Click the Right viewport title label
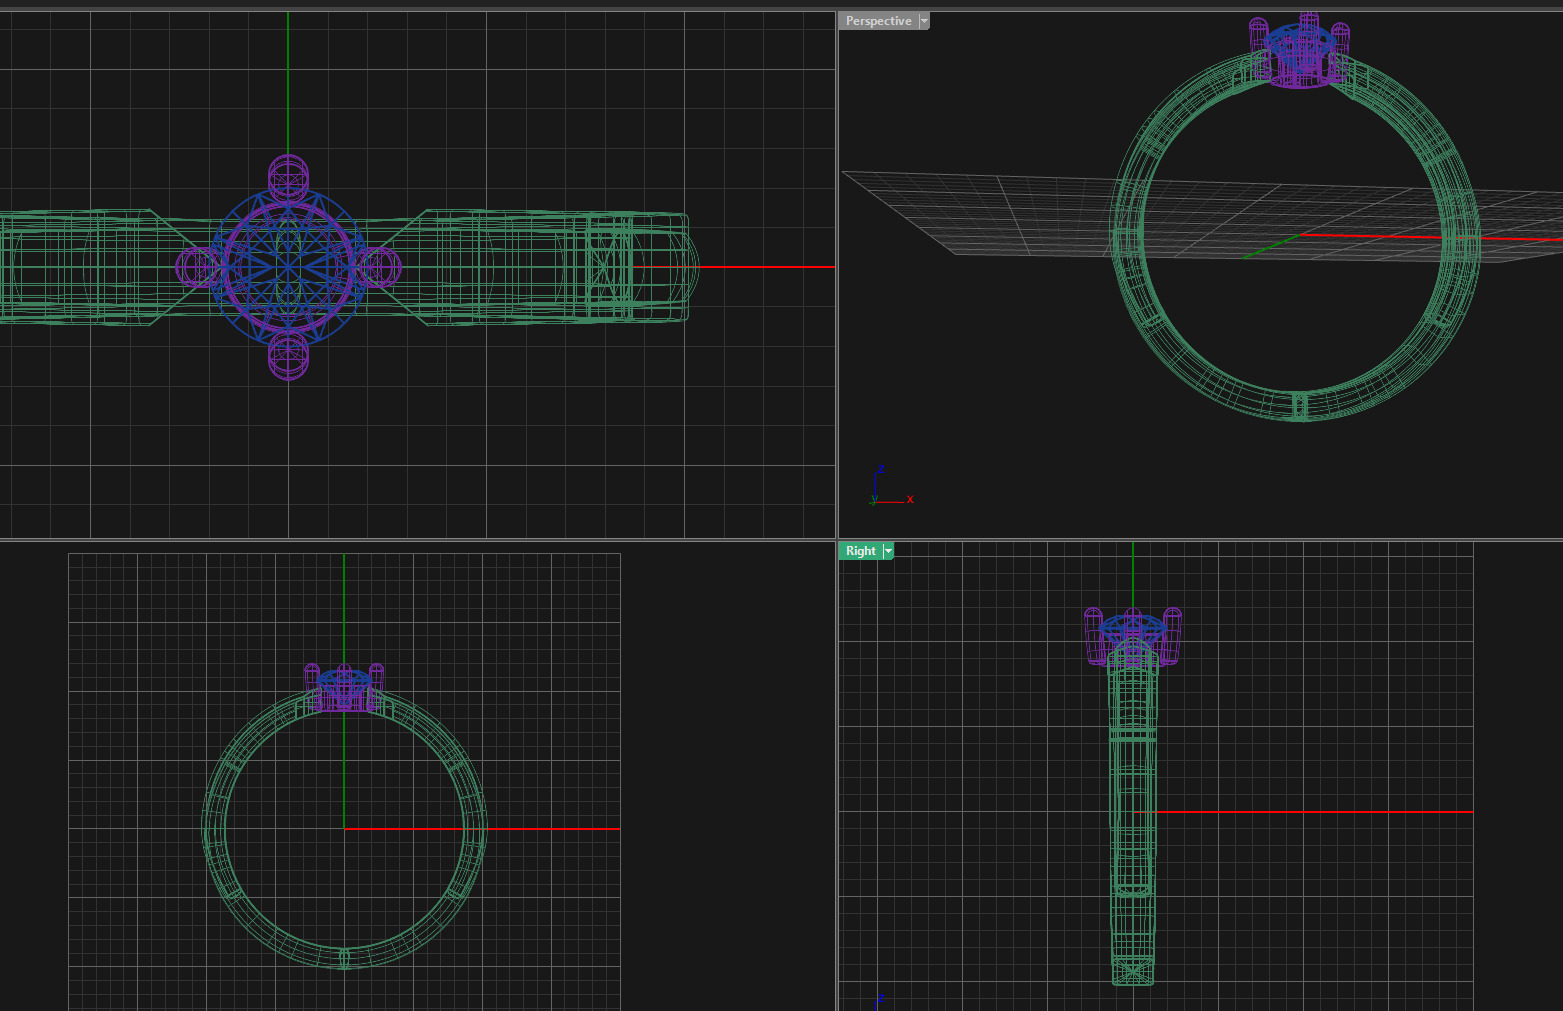This screenshot has height=1011, width=1563. coord(860,551)
